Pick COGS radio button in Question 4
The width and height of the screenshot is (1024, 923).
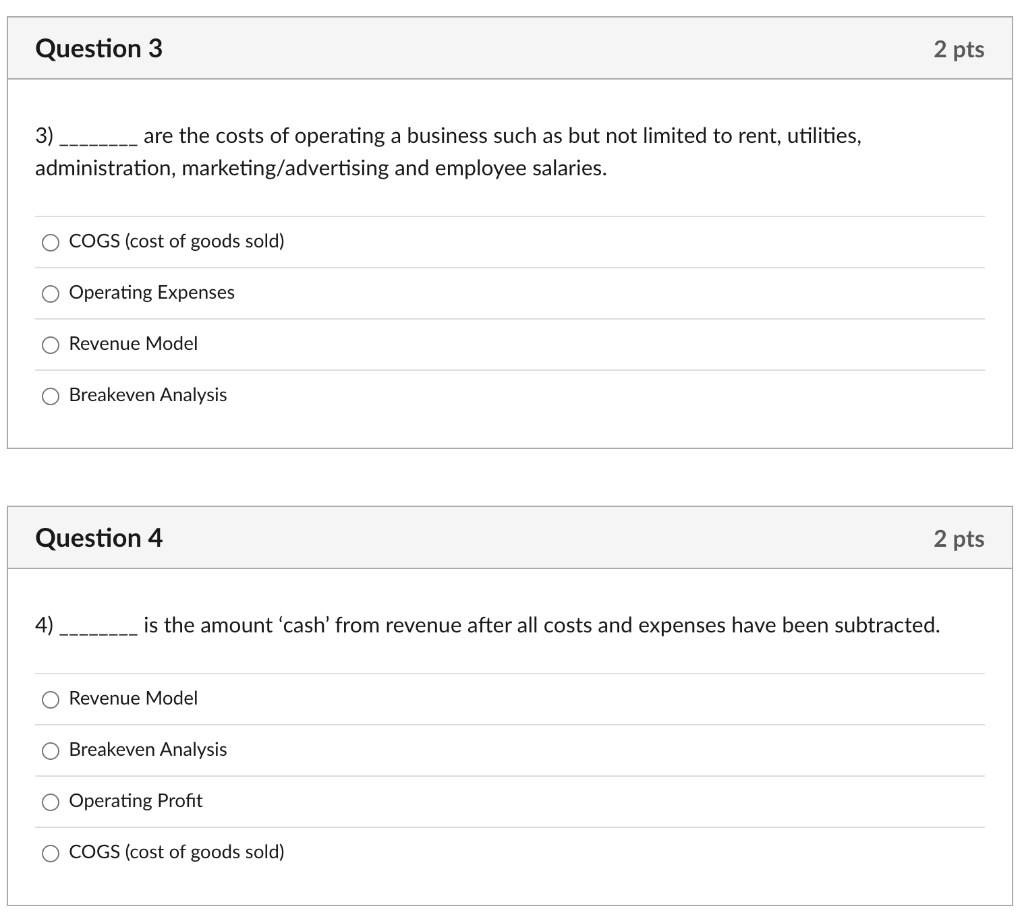50,853
